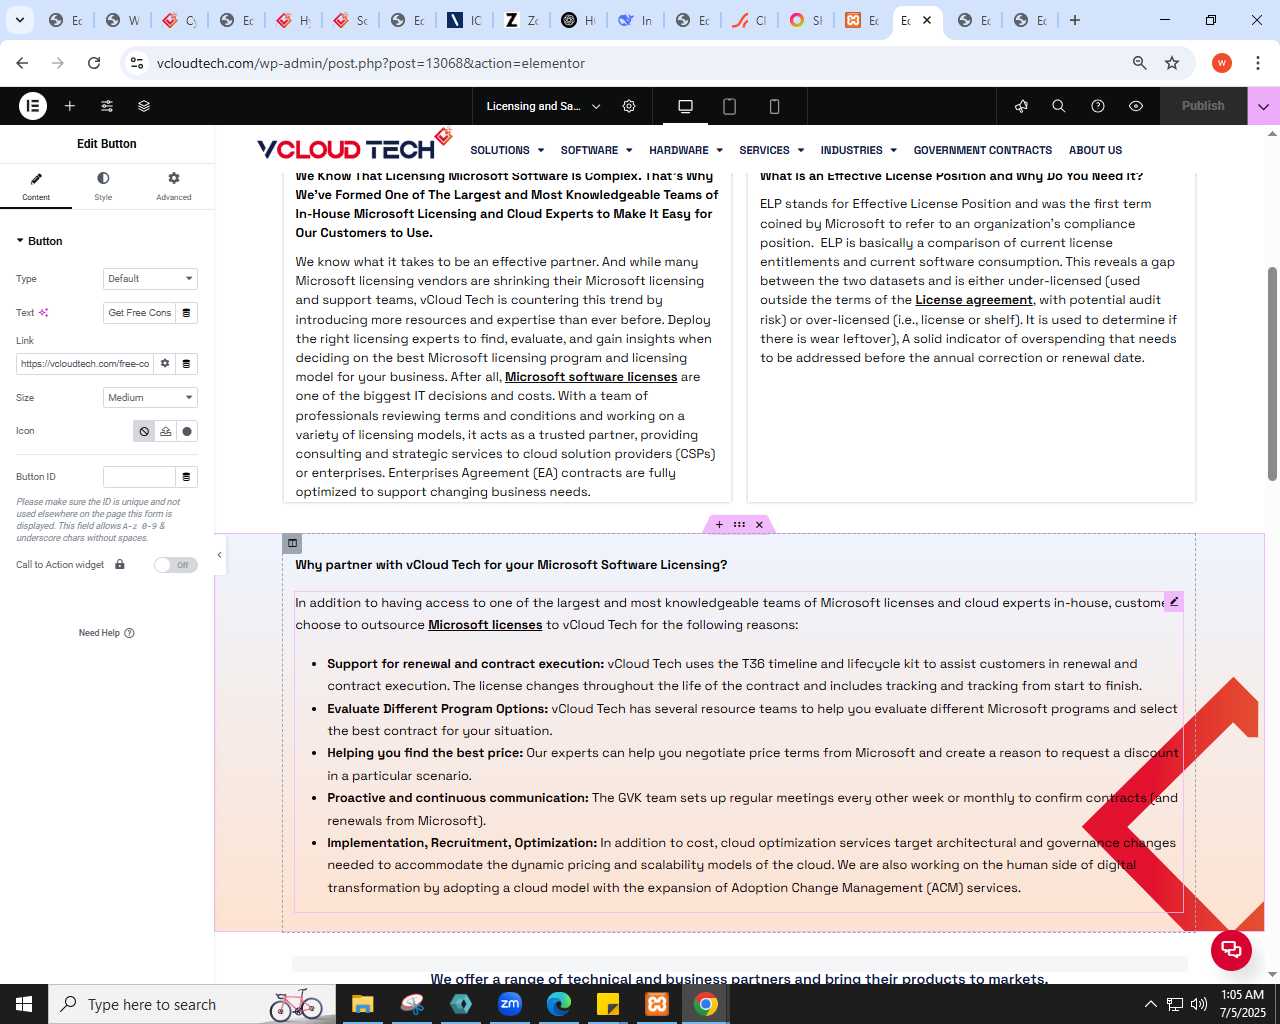The image size is (1280, 1024).
Task: Open What's New megaphone icon
Action: [1021, 106]
